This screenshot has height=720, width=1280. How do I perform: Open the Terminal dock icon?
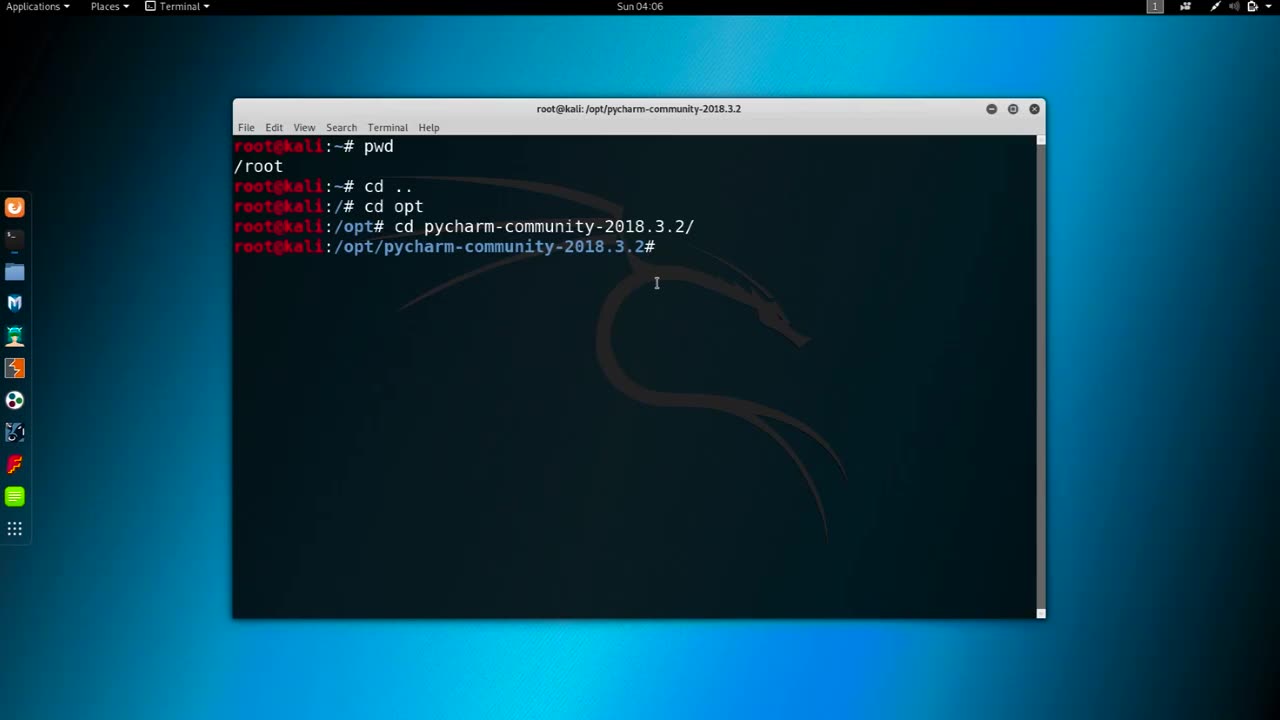[15, 240]
